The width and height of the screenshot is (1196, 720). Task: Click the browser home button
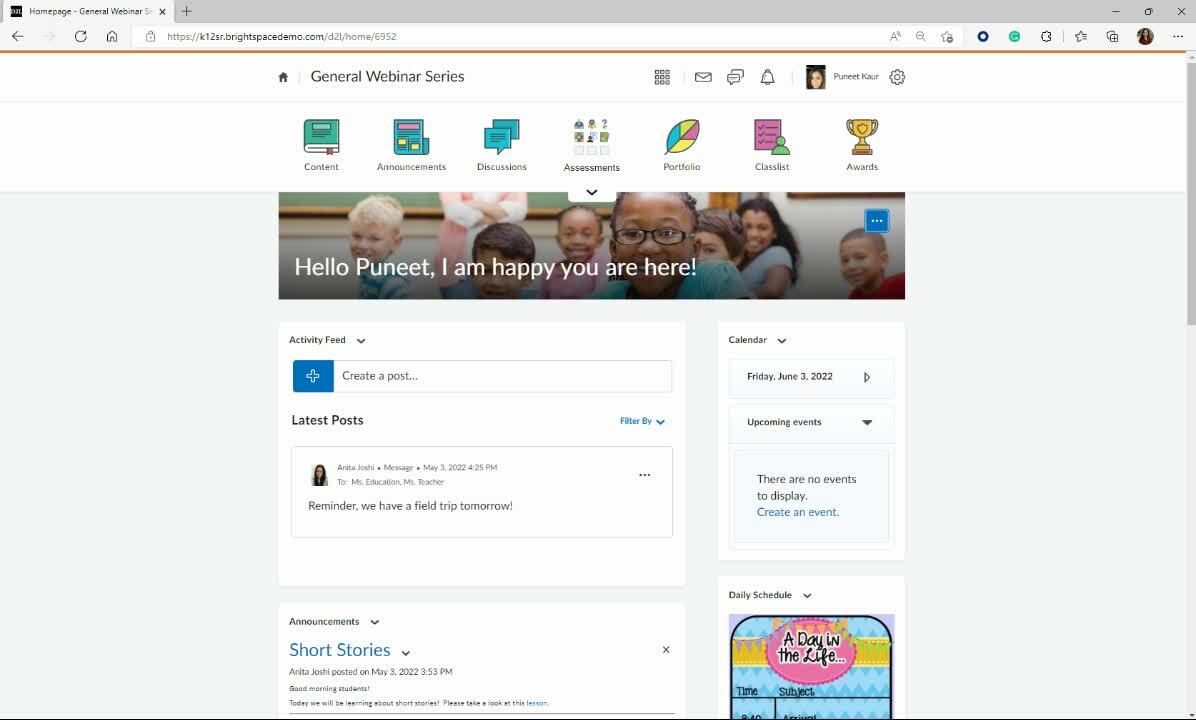[112, 36]
